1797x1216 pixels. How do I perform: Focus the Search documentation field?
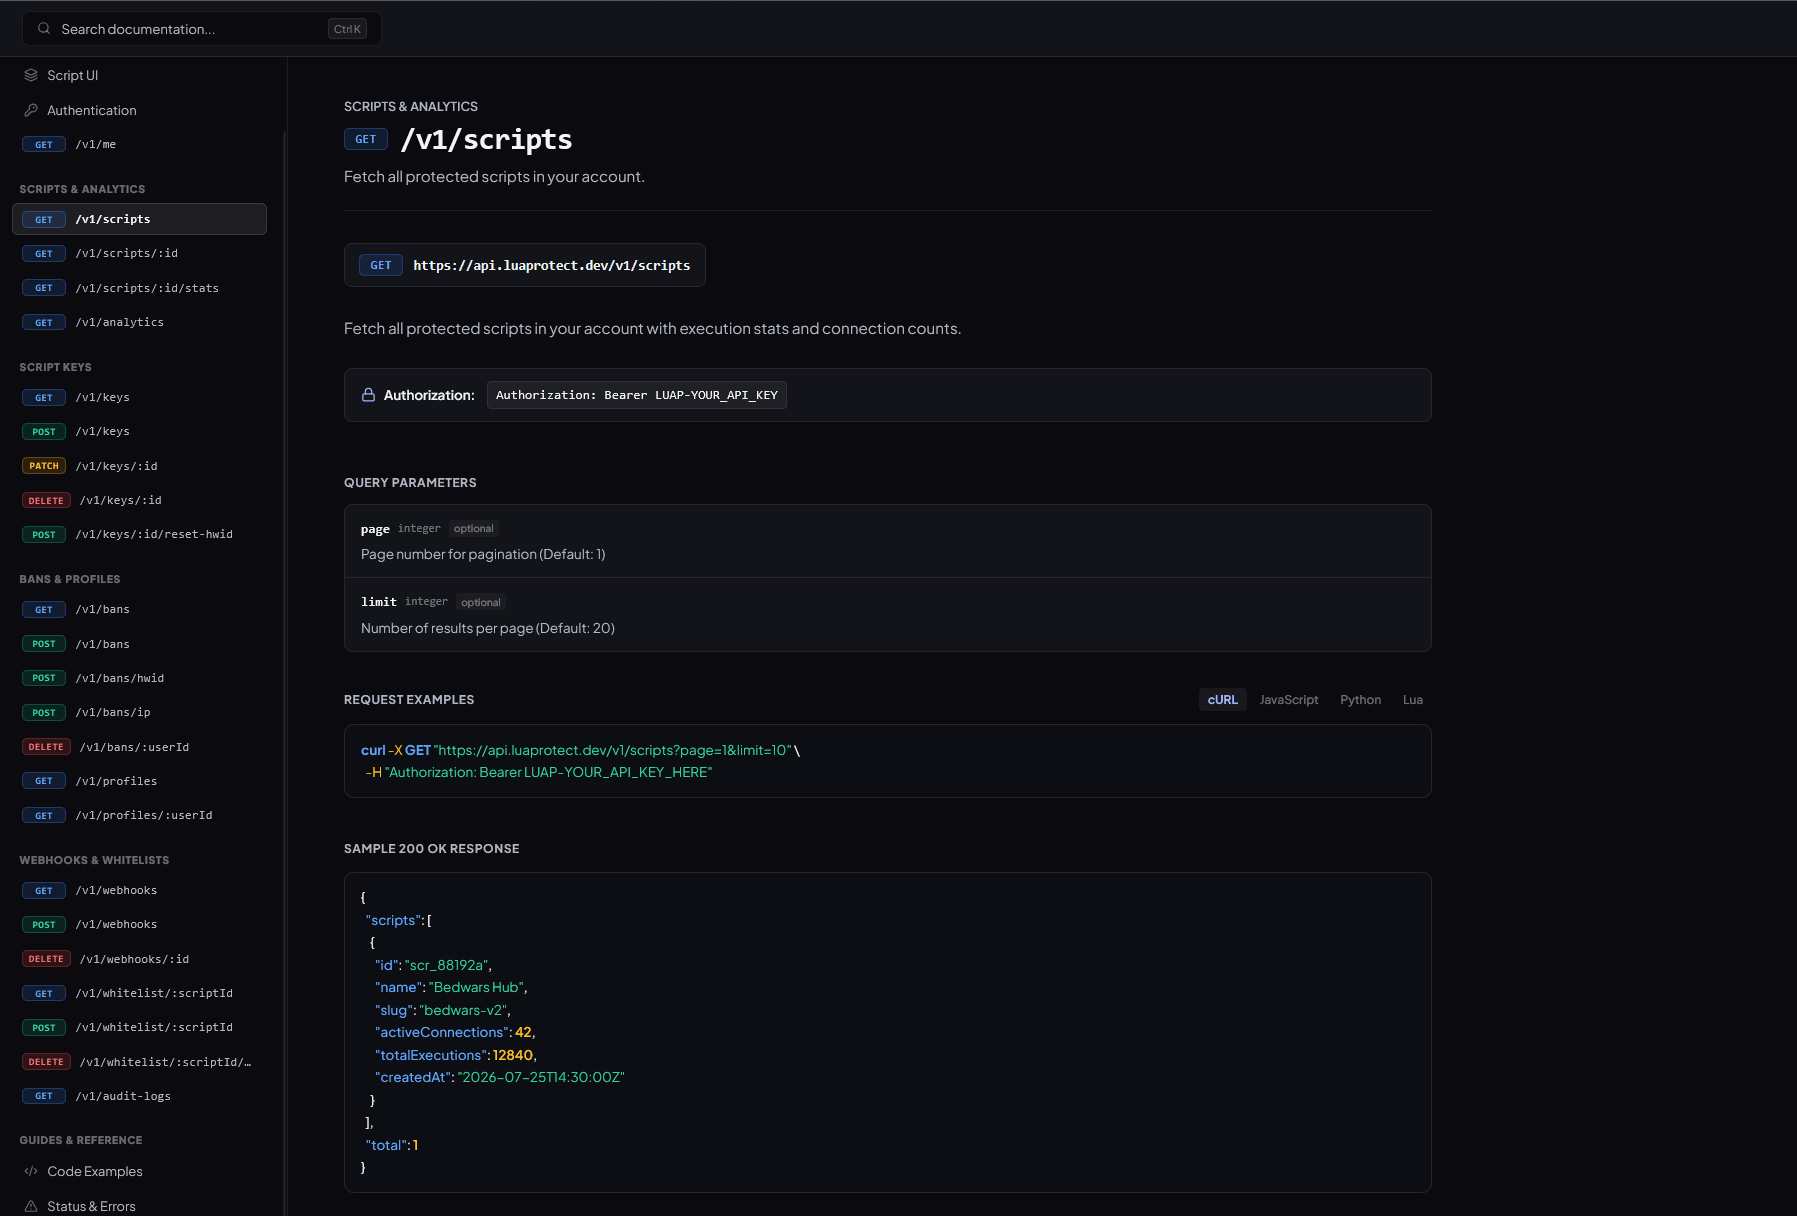(202, 29)
